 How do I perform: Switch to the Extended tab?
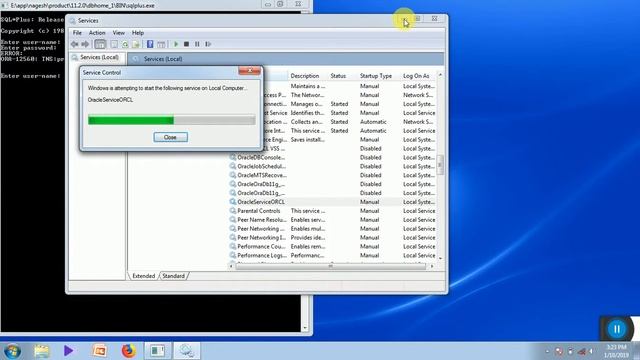(x=144, y=276)
